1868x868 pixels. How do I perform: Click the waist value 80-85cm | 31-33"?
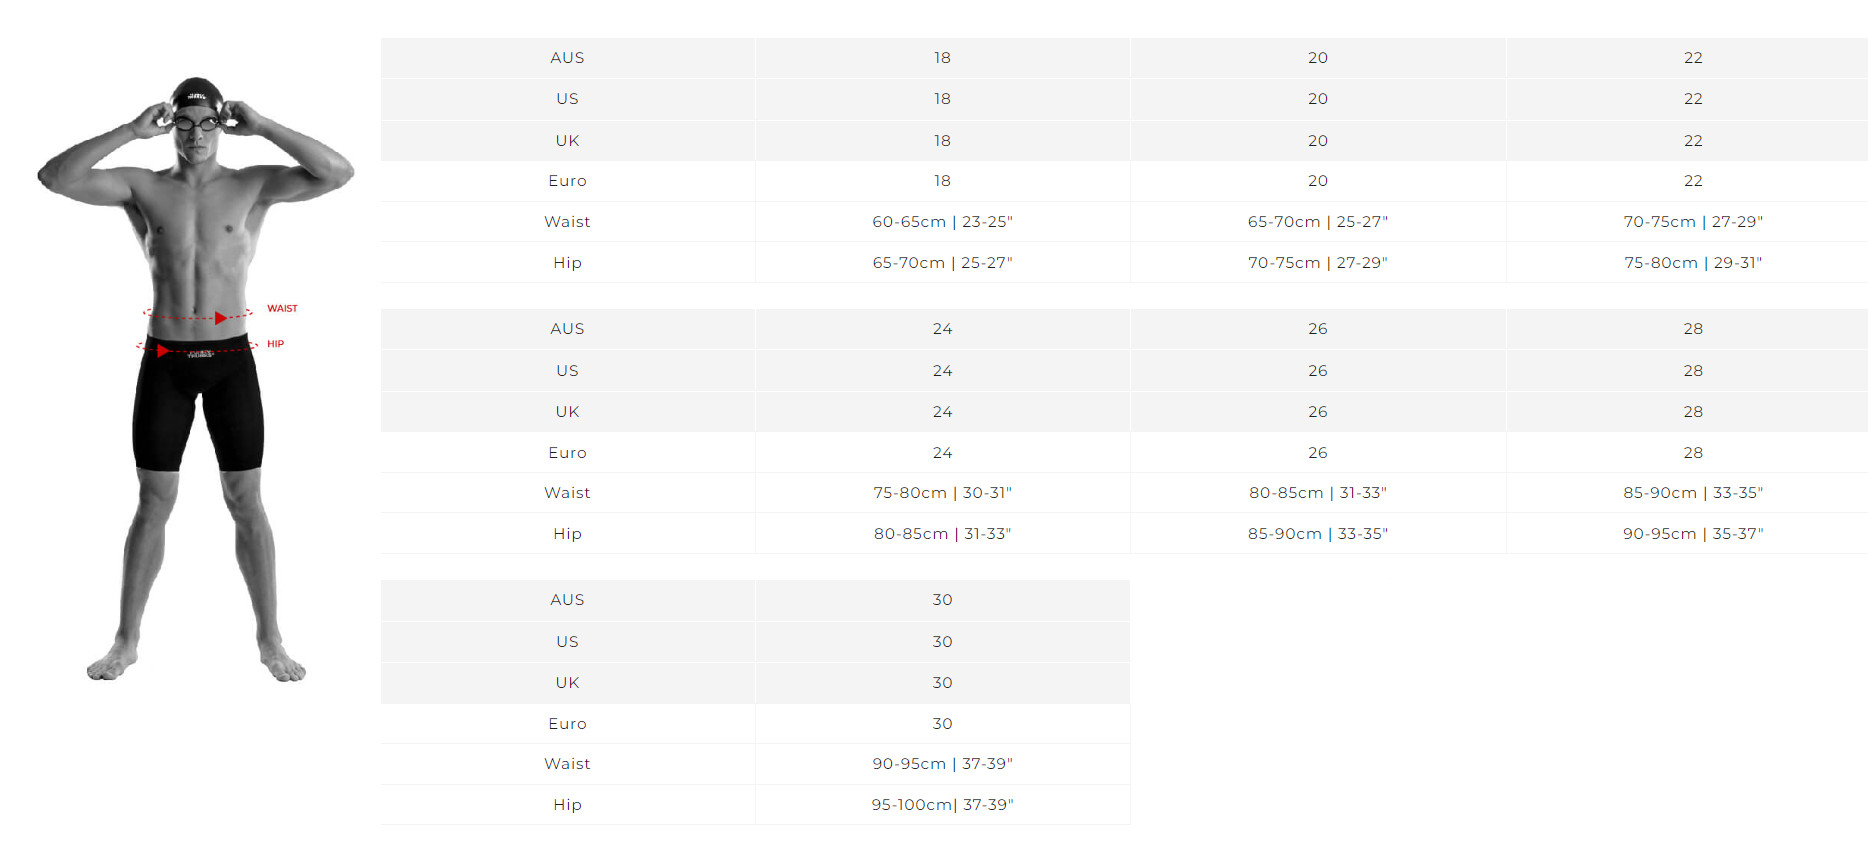tap(1318, 493)
